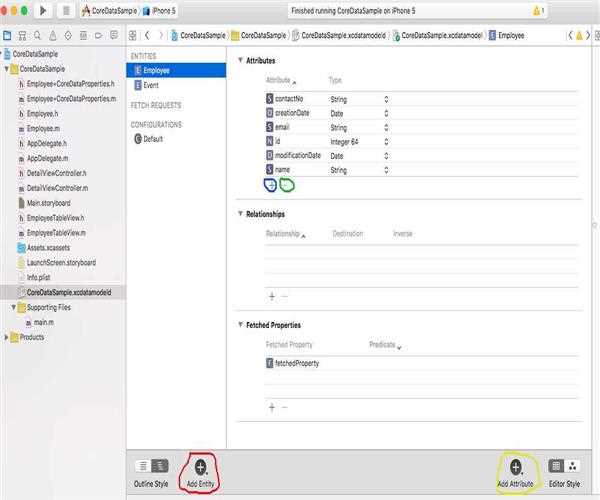
Task: Click the Stop button in toolbar
Action: (65, 10)
